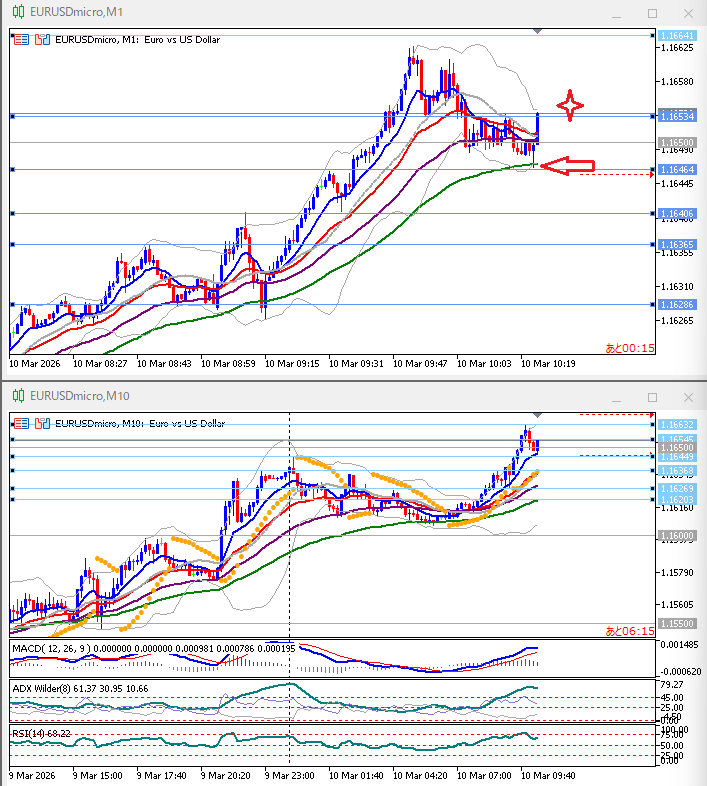This screenshot has width=707, height=786.
Task: Click the M10 window candlestick title icon
Action: [16, 396]
